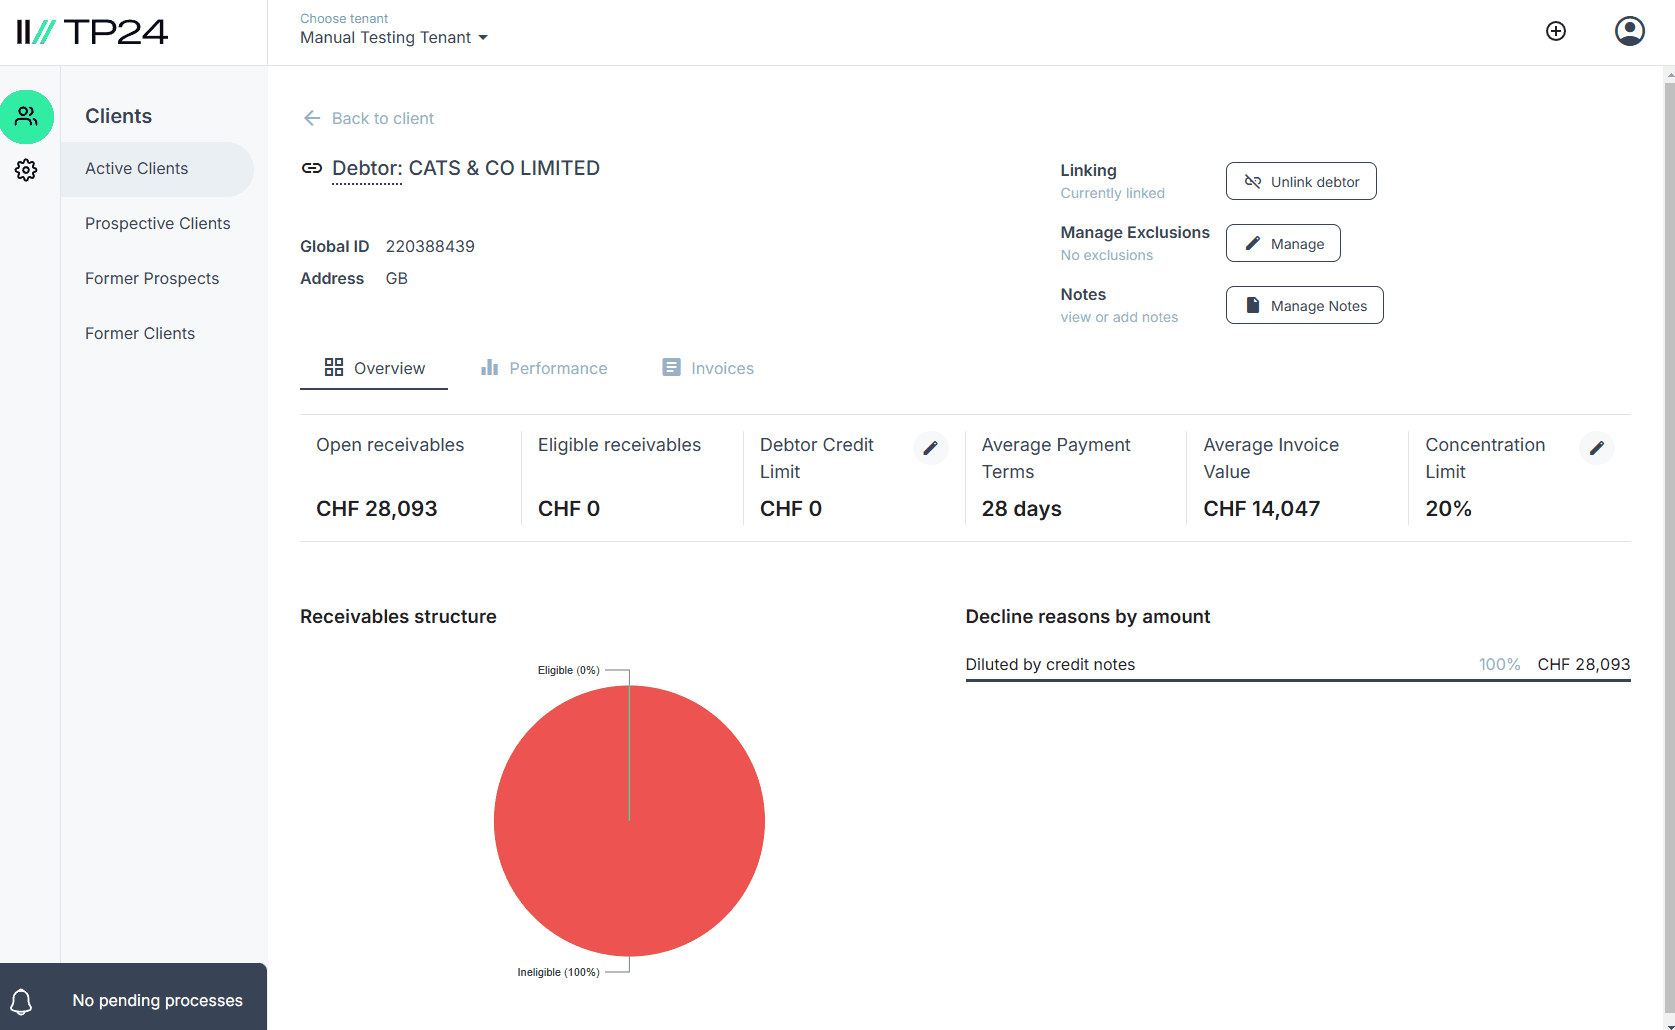Open the user account profile icon
Viewport: 1675px width, 1030px height.
(x=1630, y=31)
